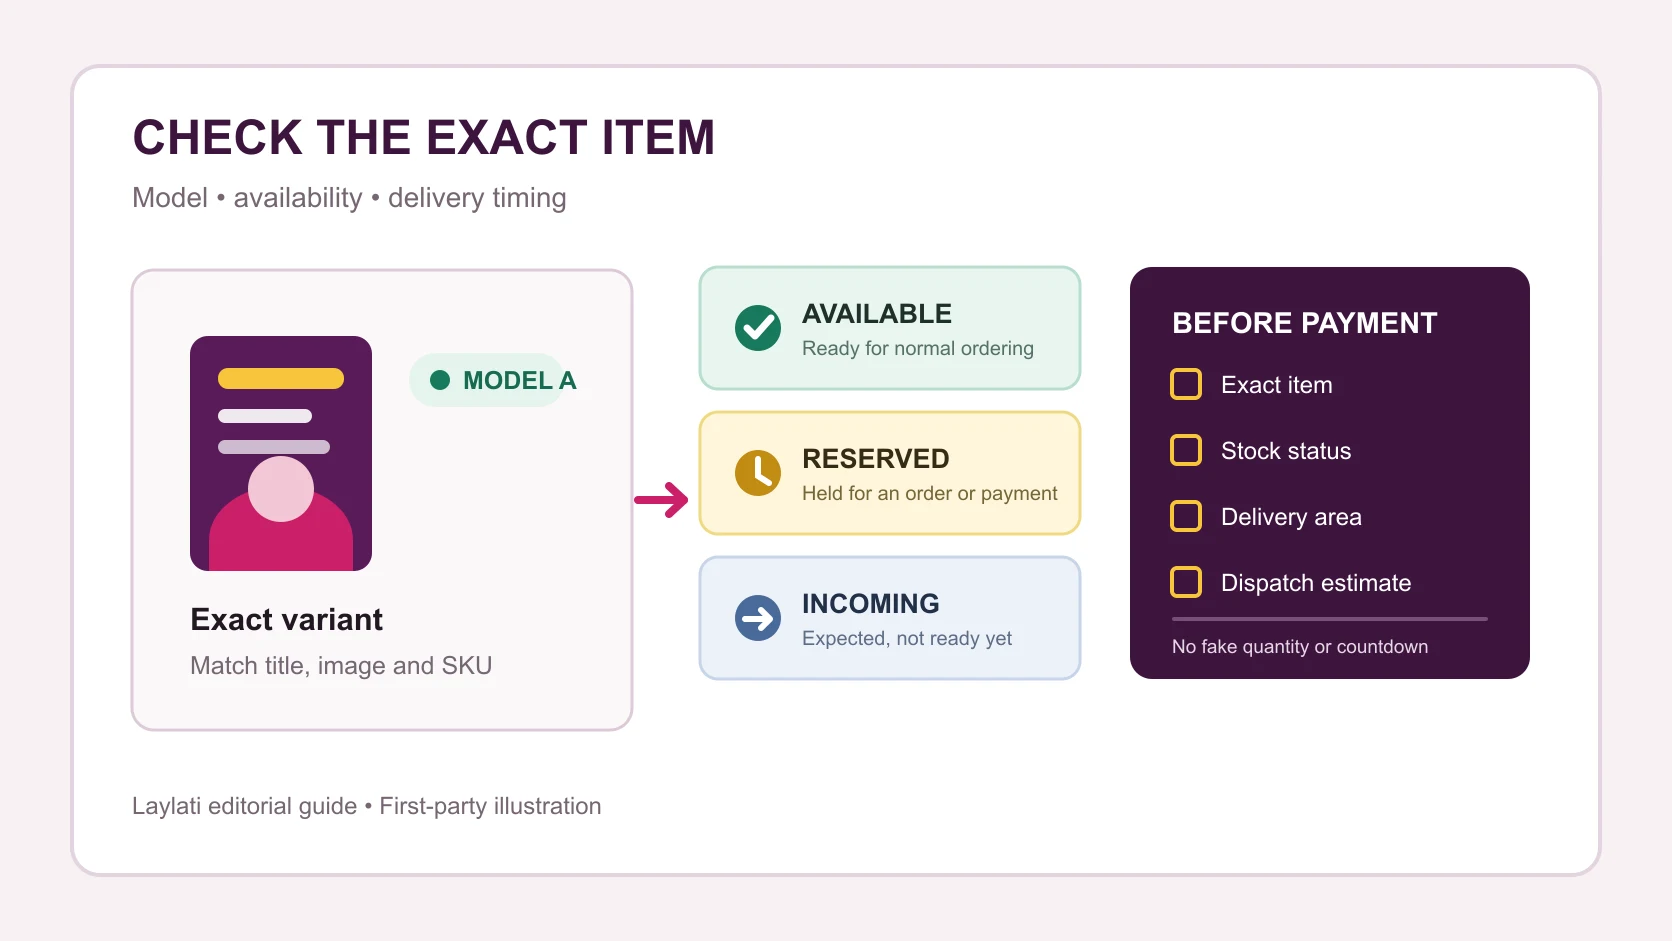Image resolution: width=1672 pixels, height=941 pixels.
Task: Click the Exact variant heading
Action: (286, 620)
